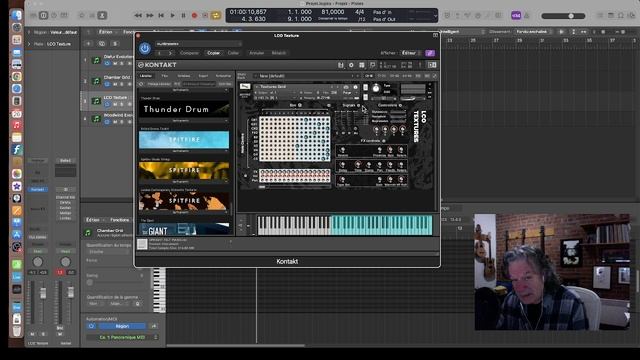Adjust the LCO Texture channel strip fader
640x360 pixels.
coord(42,293)
